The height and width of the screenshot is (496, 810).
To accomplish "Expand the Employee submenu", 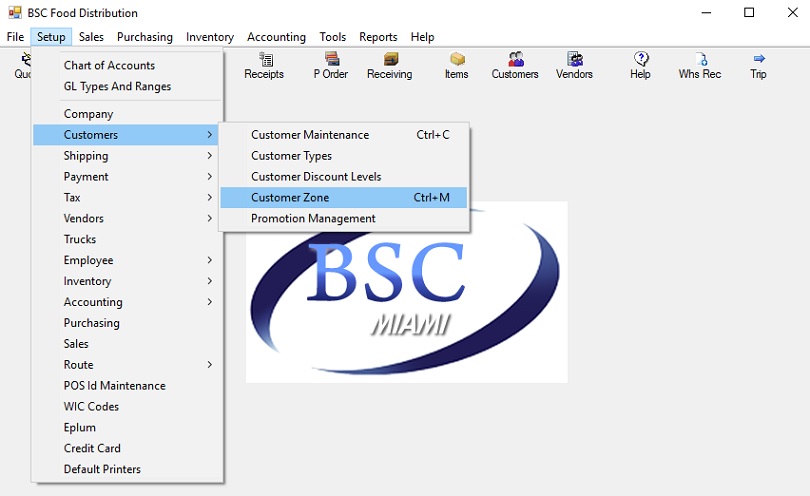I will pos(128,260).
